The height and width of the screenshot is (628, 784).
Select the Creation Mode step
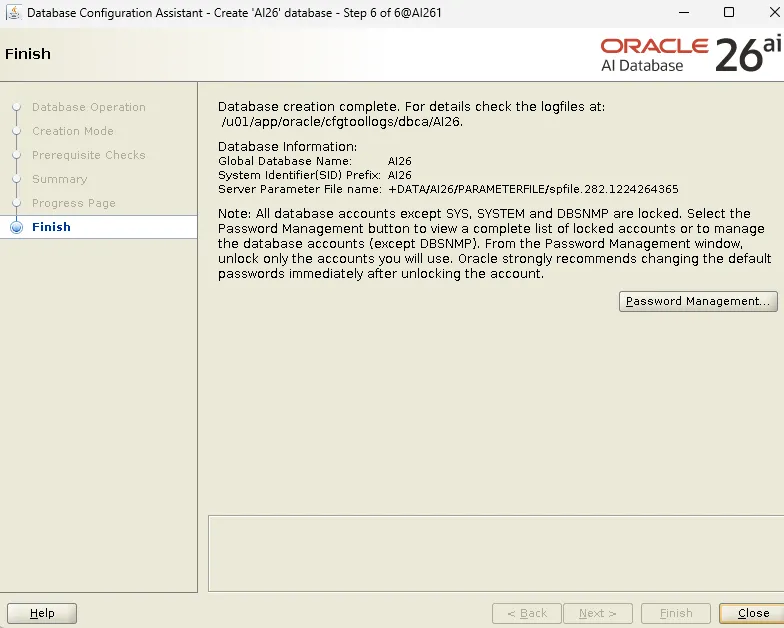point(72,131)
